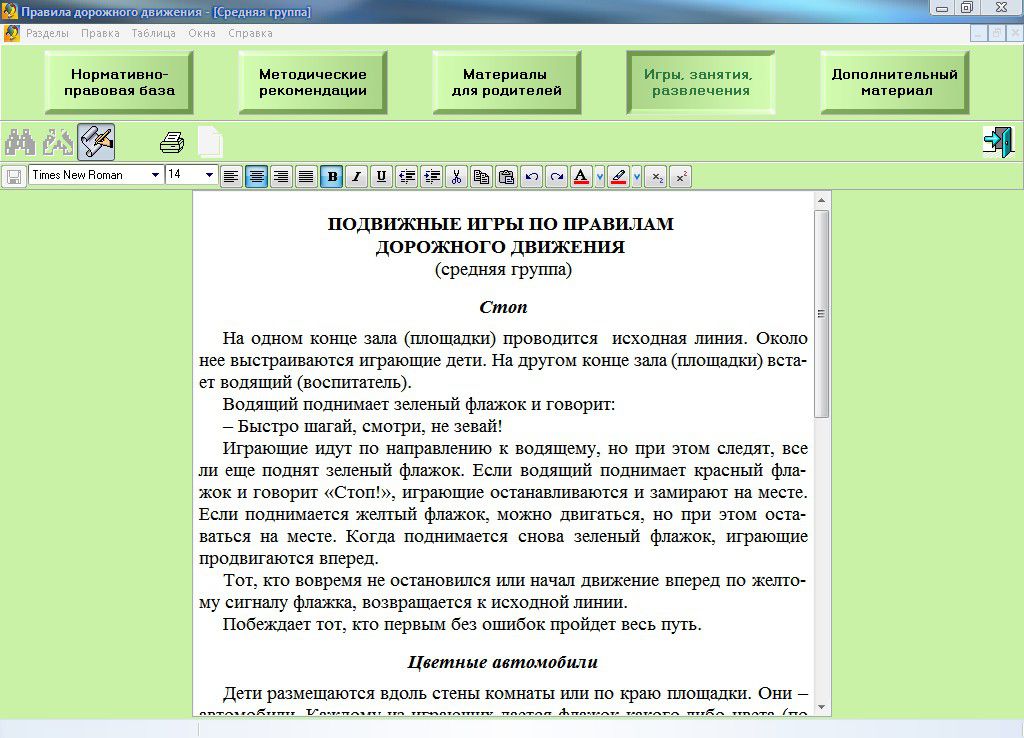Image resolution: width=1024 pixels, height=738 pixels.
Task: Increase the paragraph indent
Action: click(x=432, y=176)
